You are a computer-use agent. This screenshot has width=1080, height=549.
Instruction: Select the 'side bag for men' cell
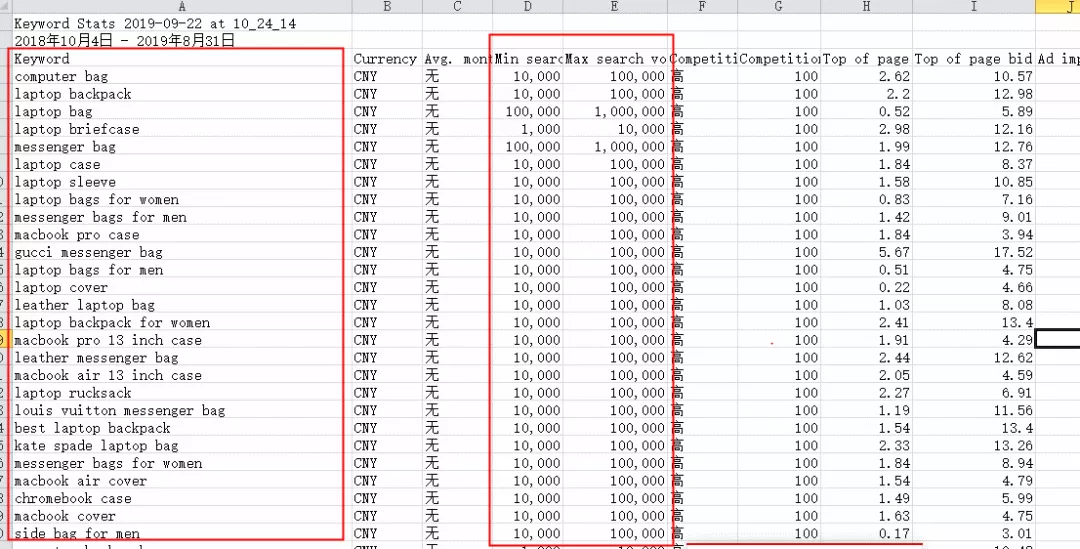(x=182, y=533)
